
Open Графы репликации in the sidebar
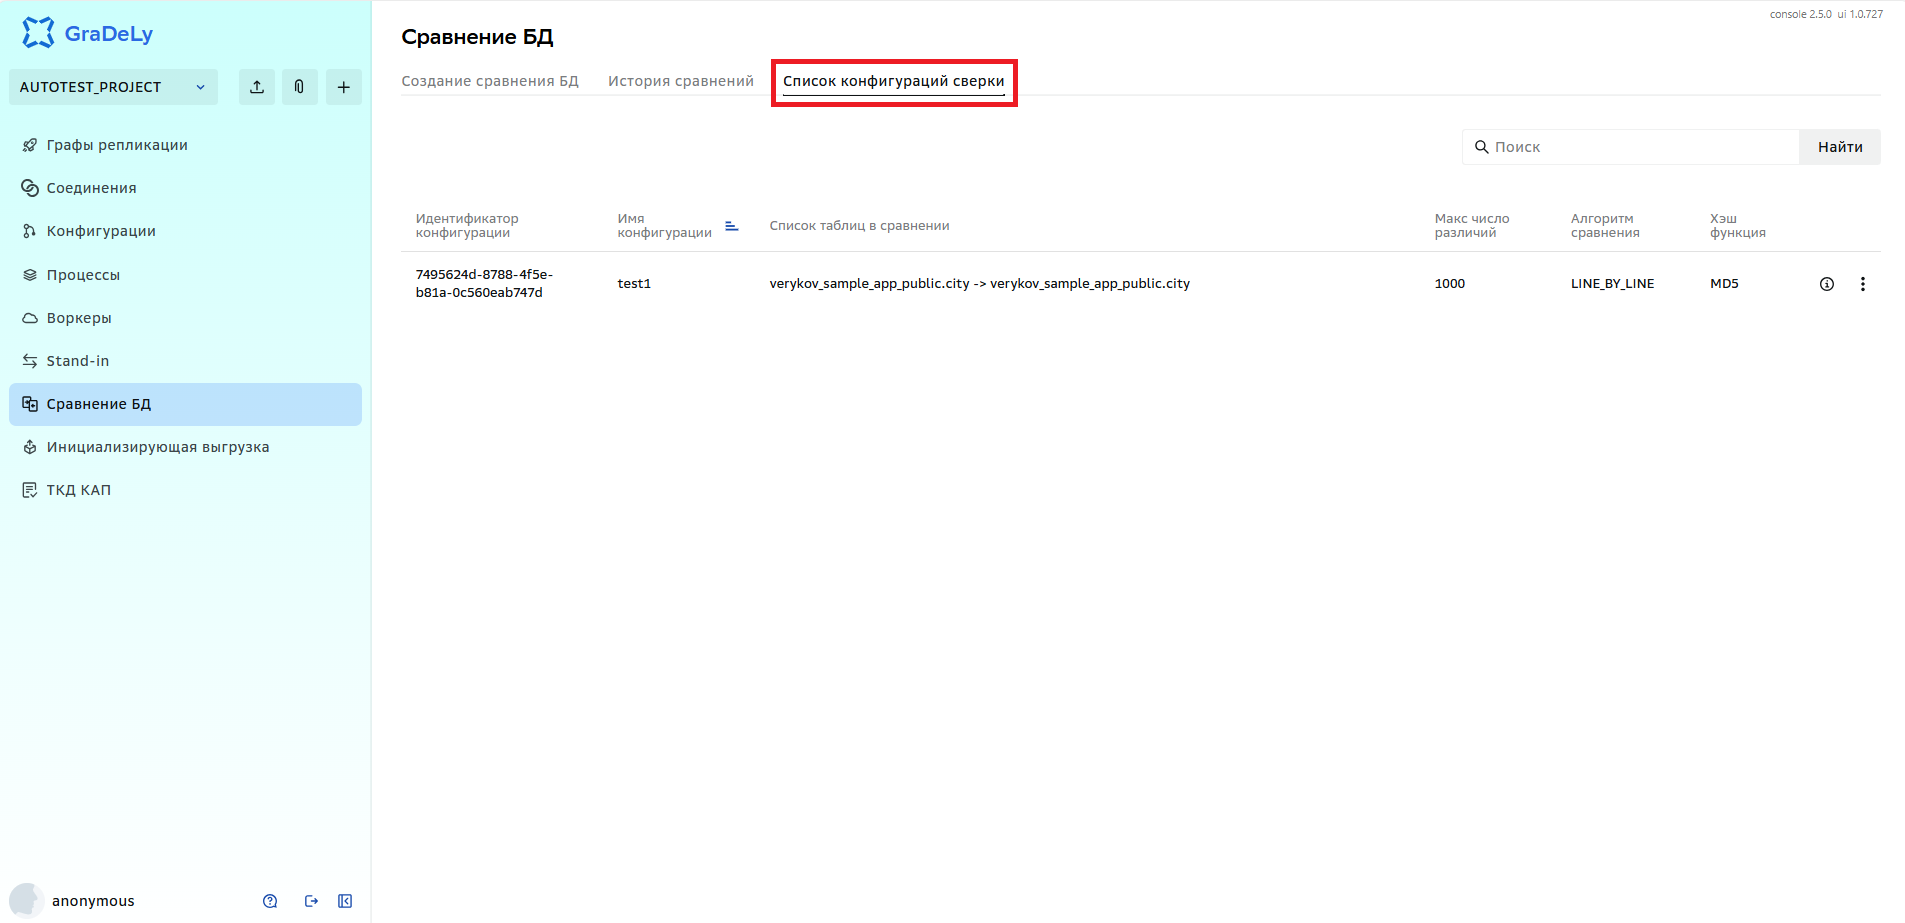point(185,145)
